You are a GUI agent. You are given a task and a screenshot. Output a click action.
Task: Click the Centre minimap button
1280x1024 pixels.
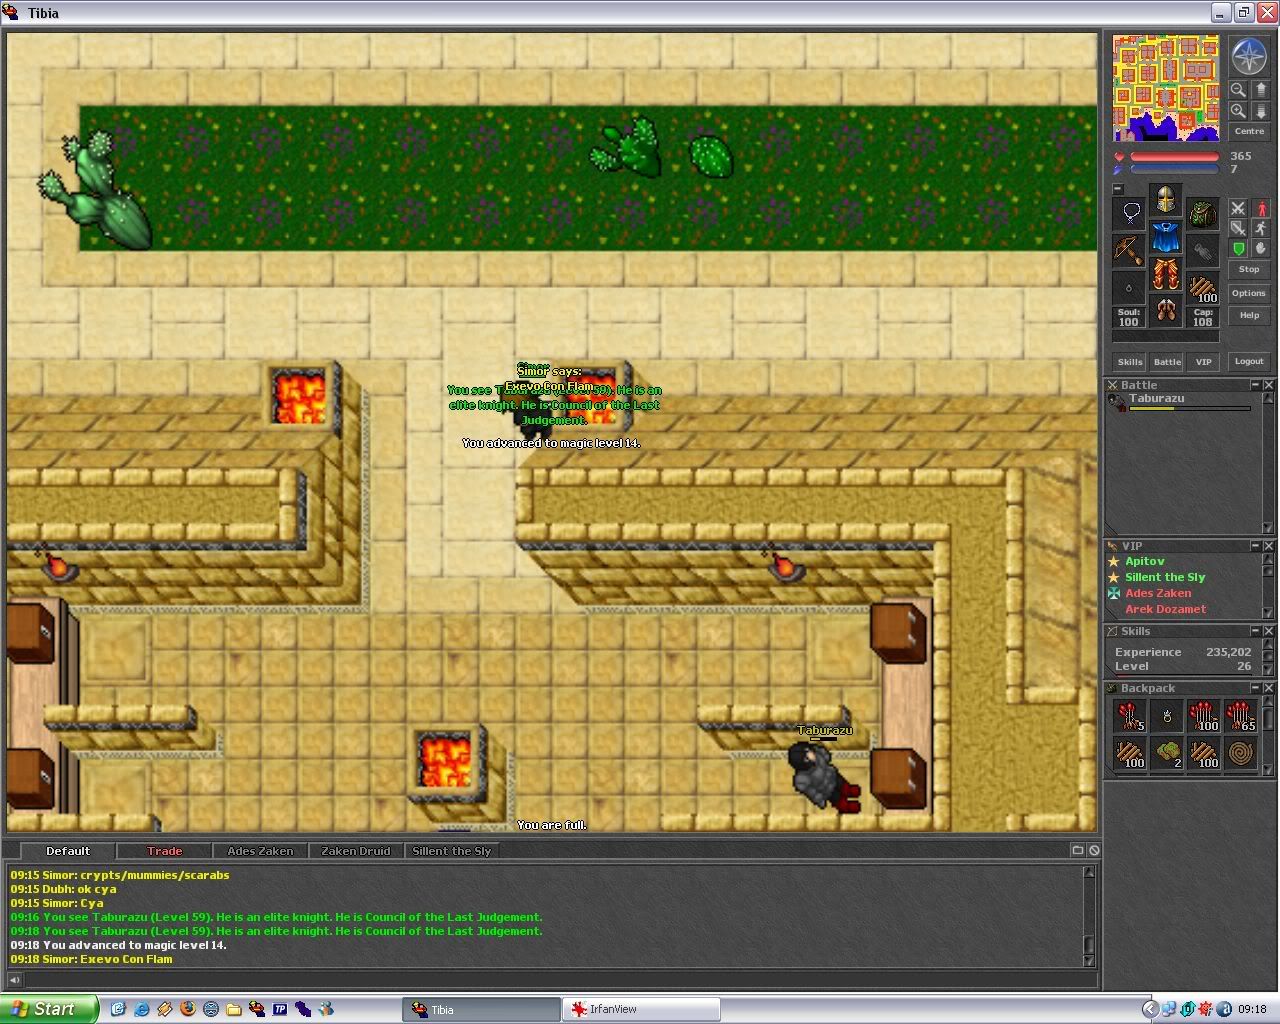[1249, 131]
